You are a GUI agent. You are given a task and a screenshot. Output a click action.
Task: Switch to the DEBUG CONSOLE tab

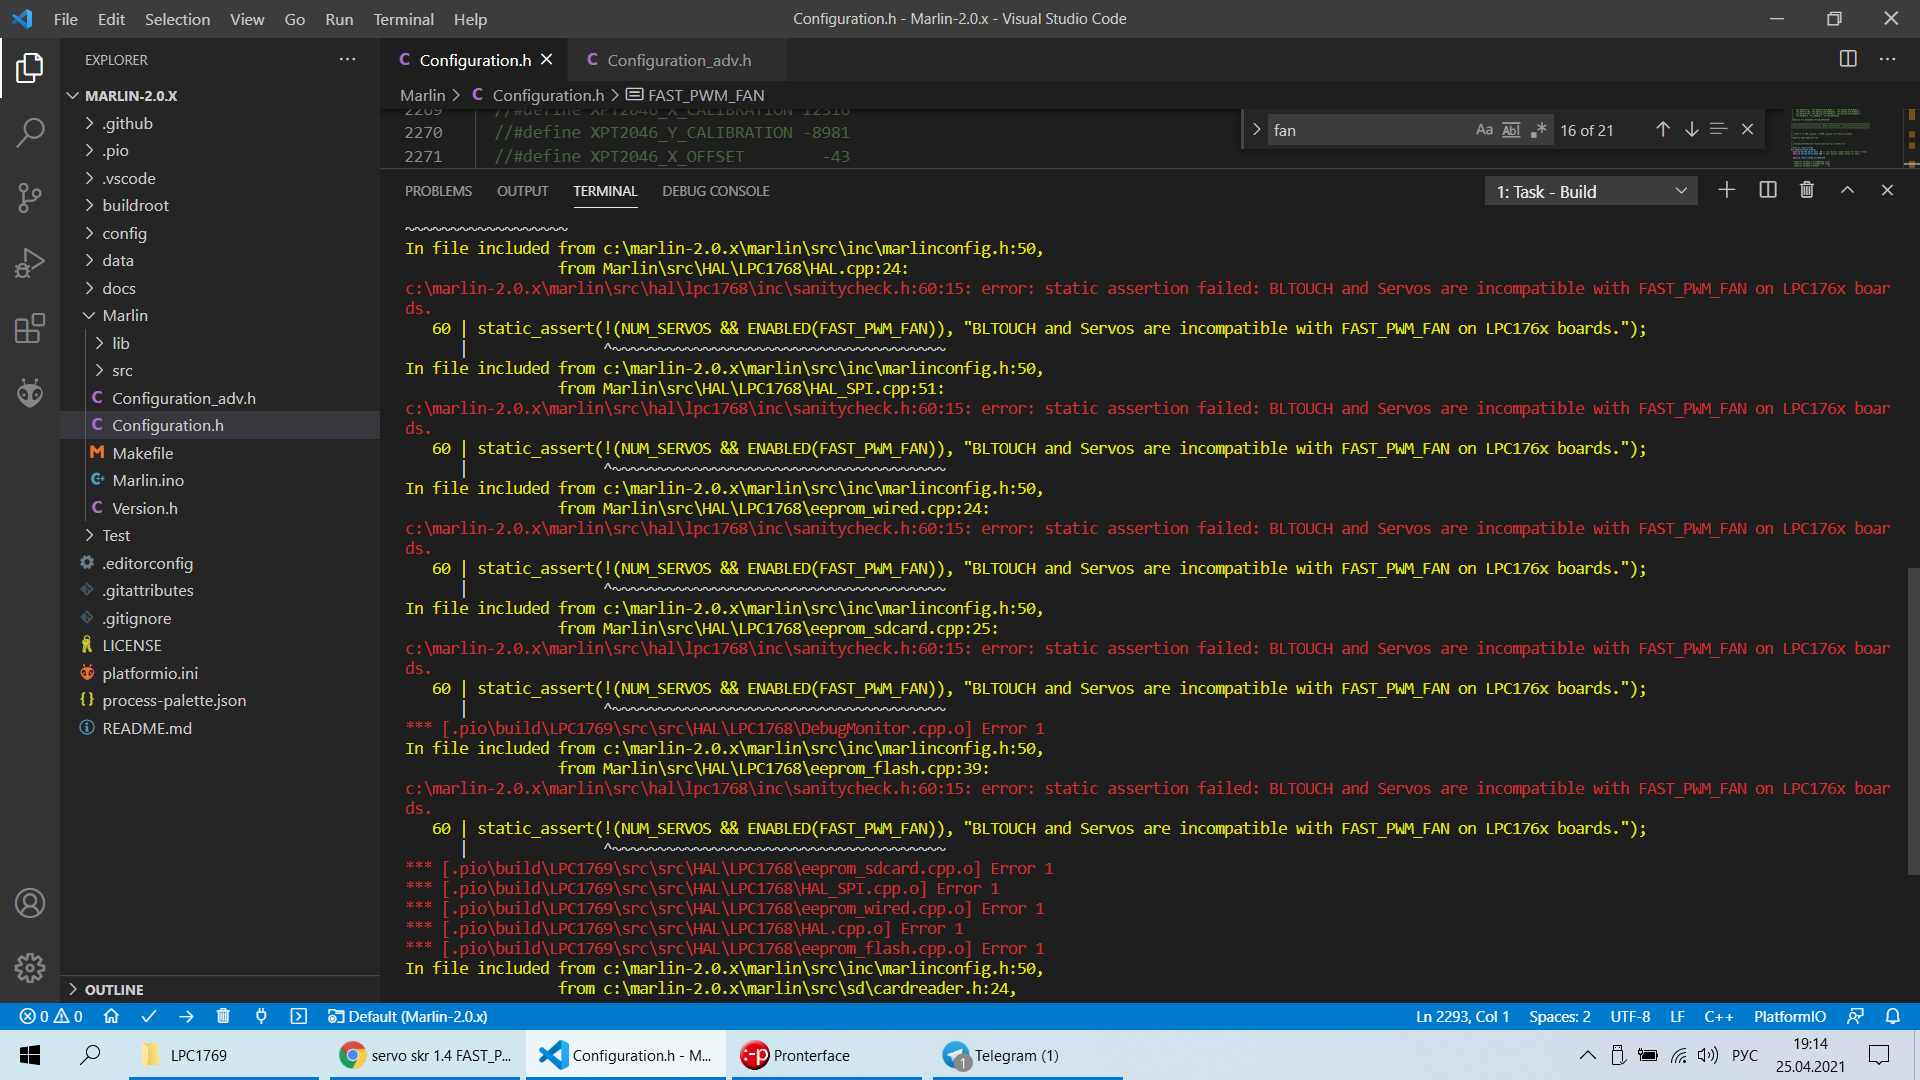[716, 191]
